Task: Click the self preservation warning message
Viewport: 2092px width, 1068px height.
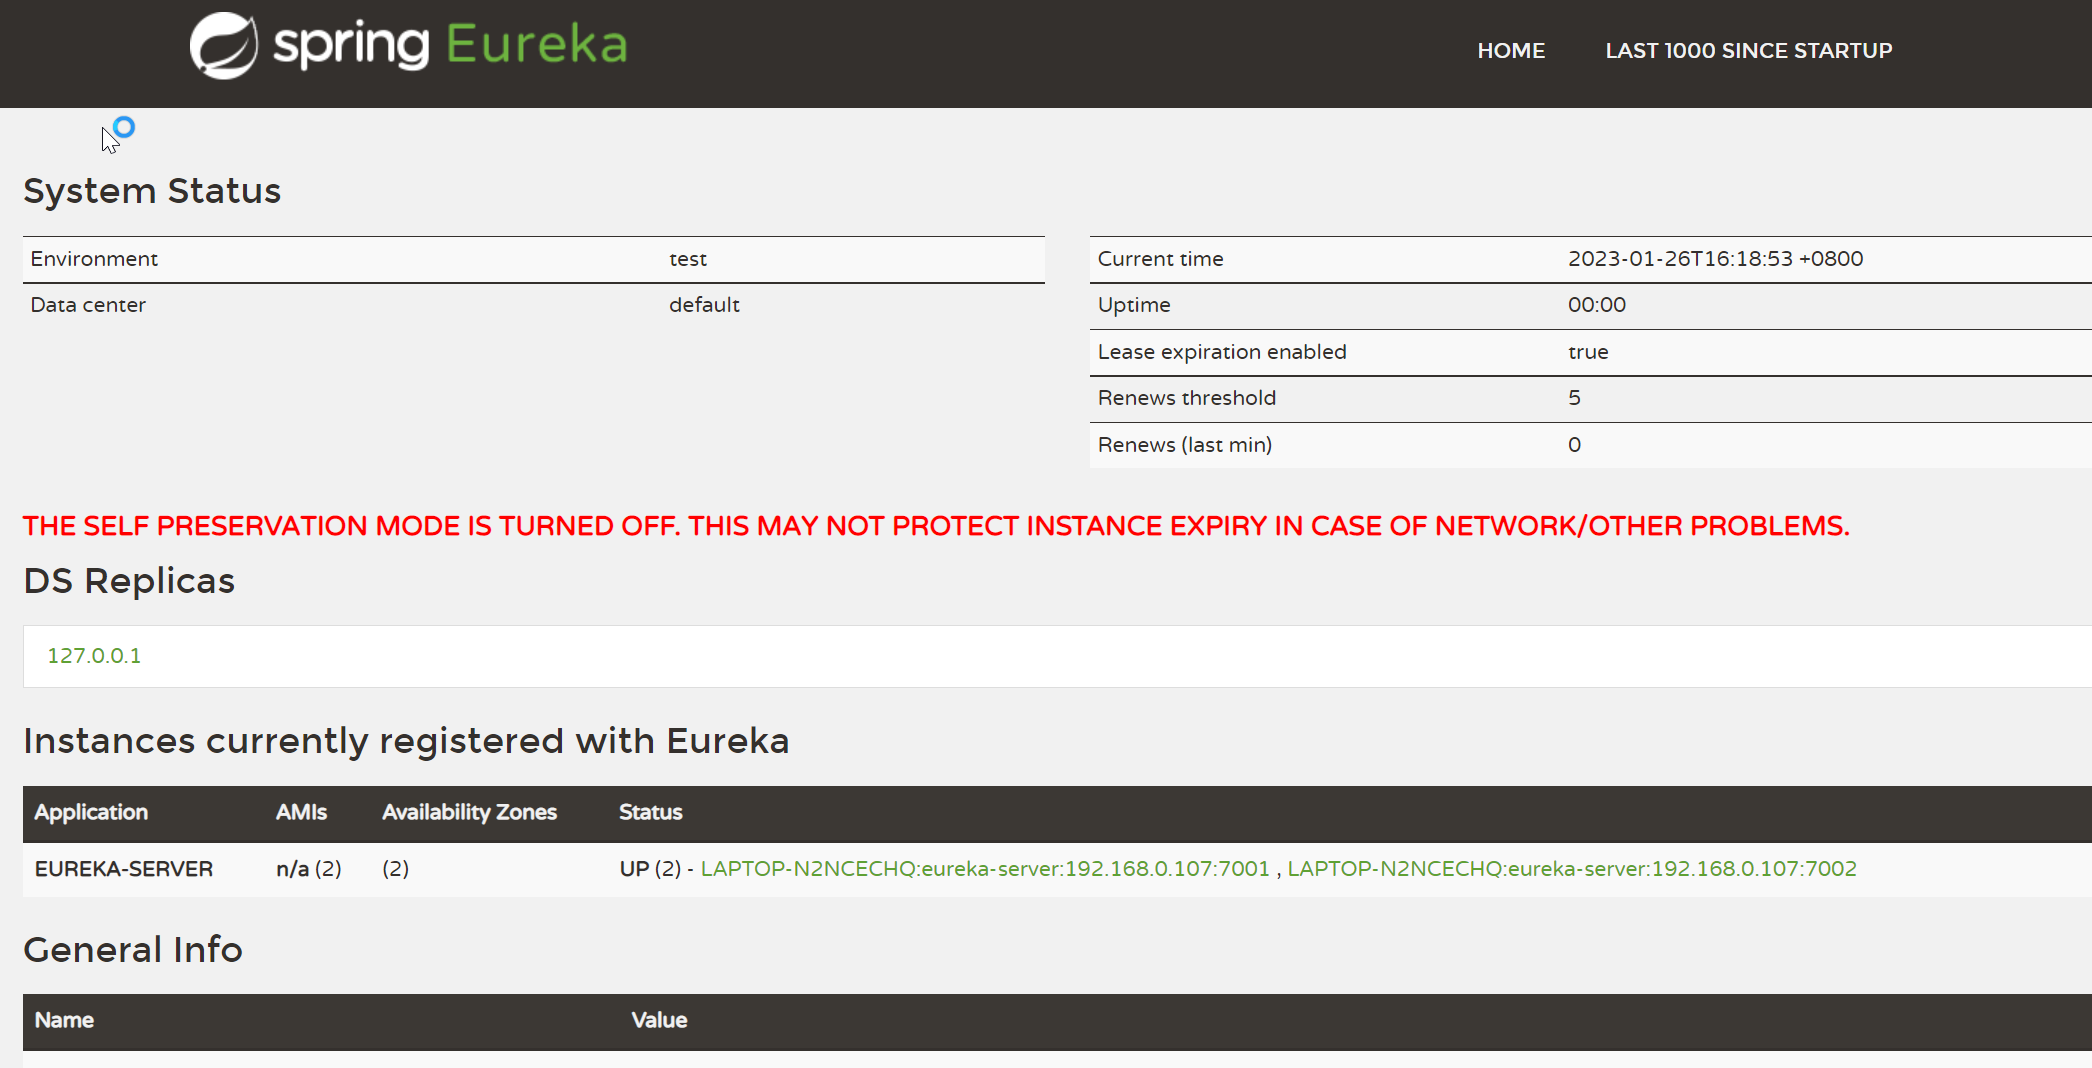Action: [936, 525]
